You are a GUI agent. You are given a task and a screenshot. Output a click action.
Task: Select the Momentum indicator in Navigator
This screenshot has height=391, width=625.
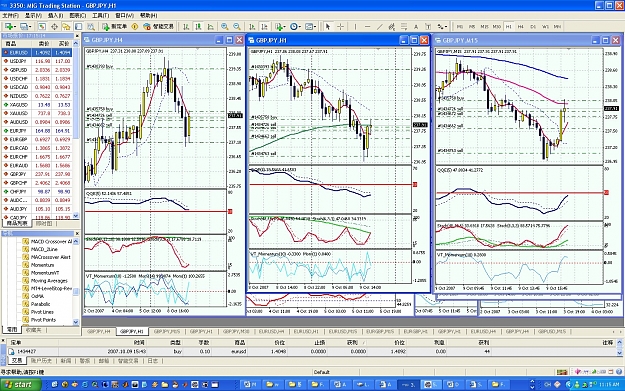pyautogui.click(x=42, y=265)
